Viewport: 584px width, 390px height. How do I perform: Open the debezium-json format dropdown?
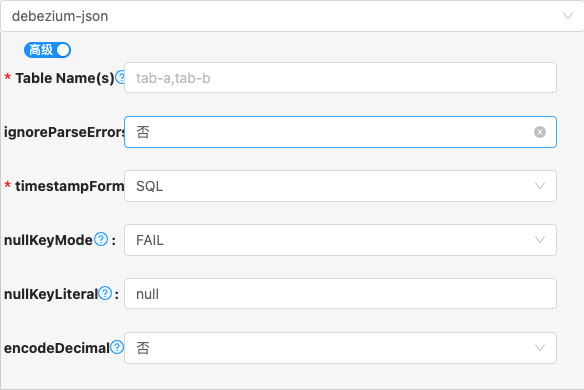click(292, 16)
